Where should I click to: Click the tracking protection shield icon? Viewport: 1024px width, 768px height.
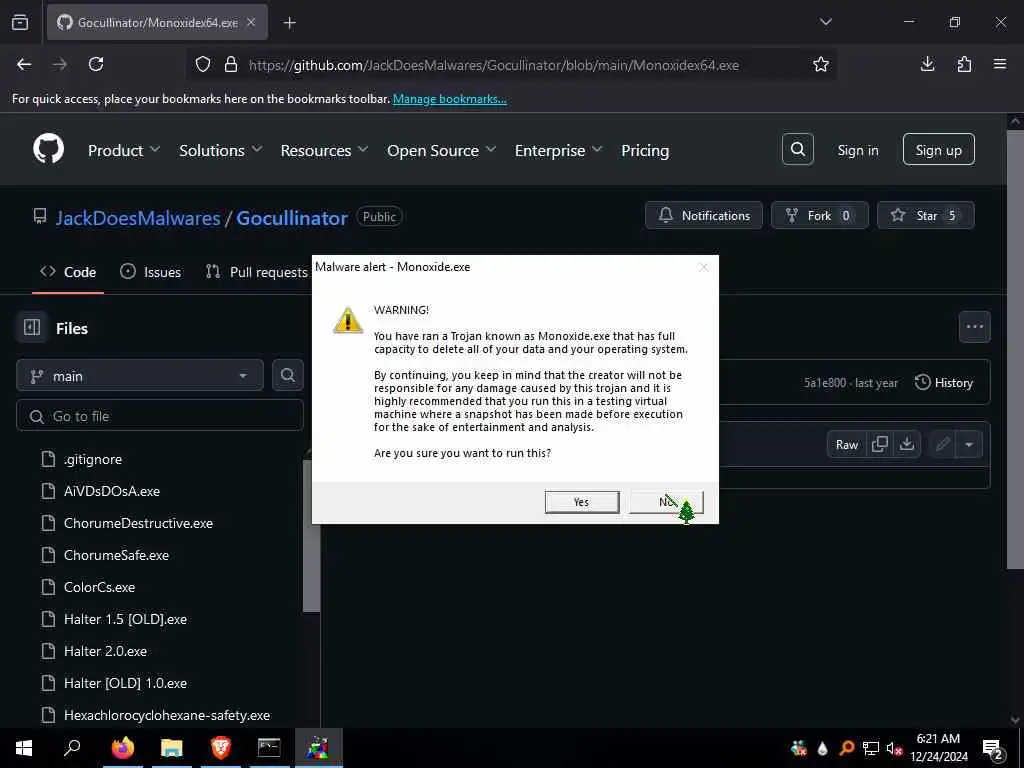(x=203, y=64)
